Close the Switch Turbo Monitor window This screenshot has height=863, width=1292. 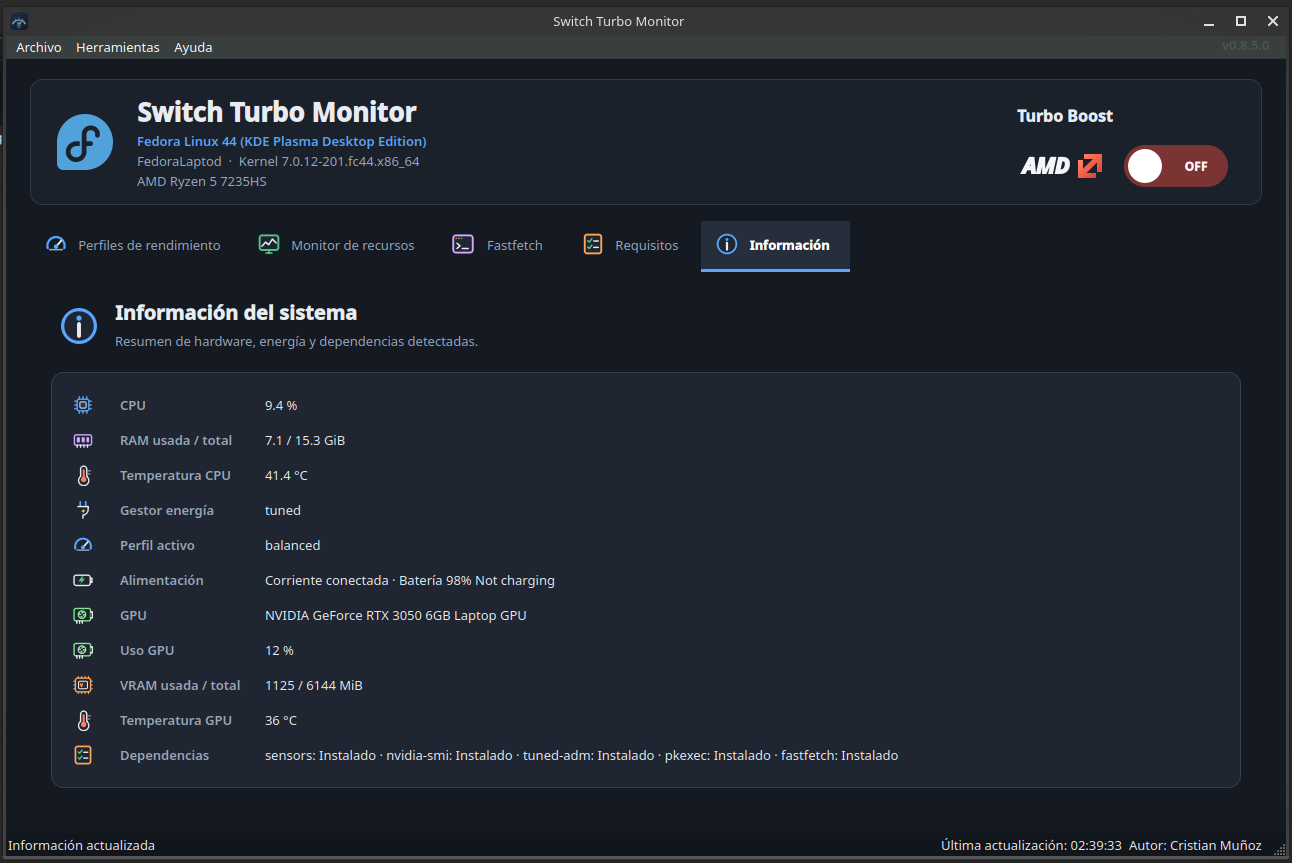[x=1272, y=21]
